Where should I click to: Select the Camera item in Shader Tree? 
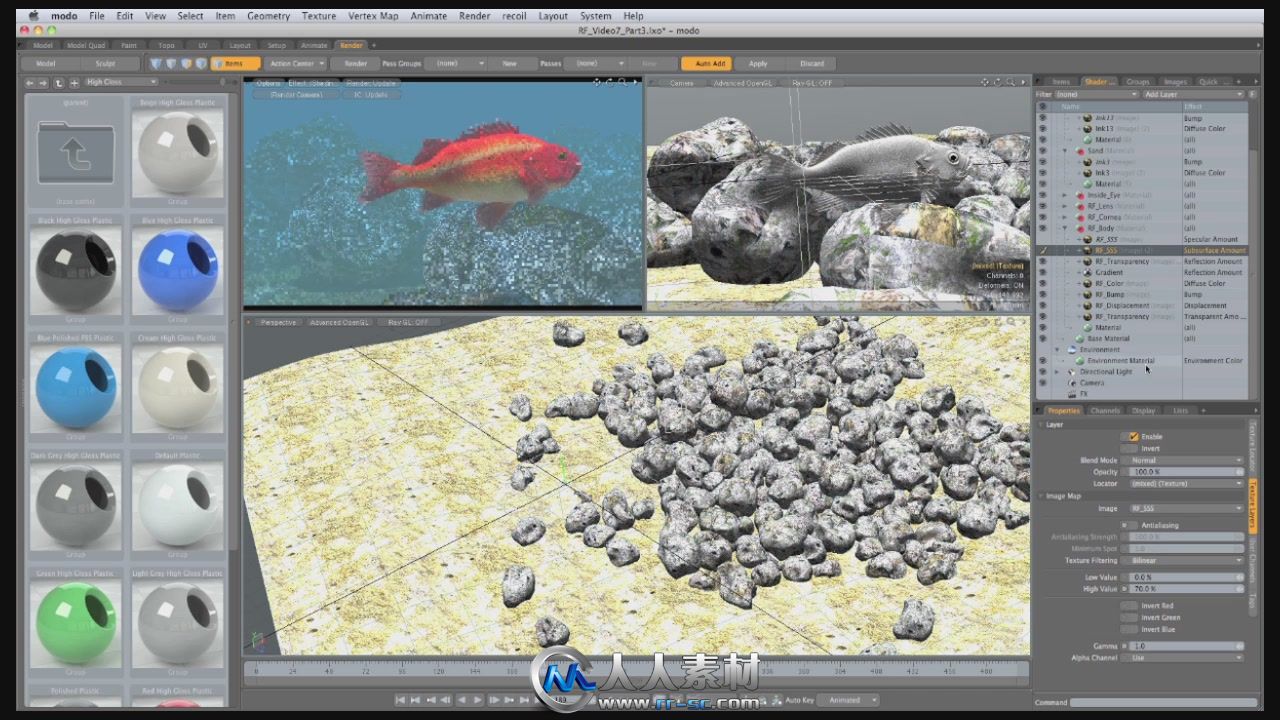click(1091, 382)
